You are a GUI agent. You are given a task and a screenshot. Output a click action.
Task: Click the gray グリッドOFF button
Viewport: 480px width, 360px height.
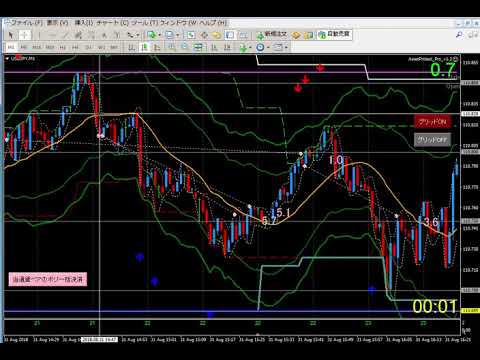click(x=432, y=140)
